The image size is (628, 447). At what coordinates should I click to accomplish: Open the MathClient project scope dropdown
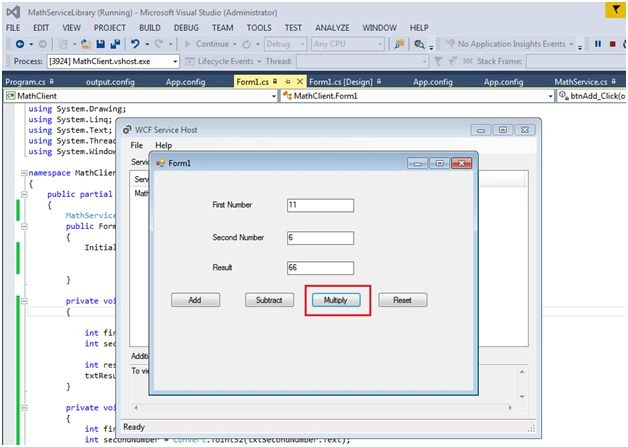(x=141, y=96)
